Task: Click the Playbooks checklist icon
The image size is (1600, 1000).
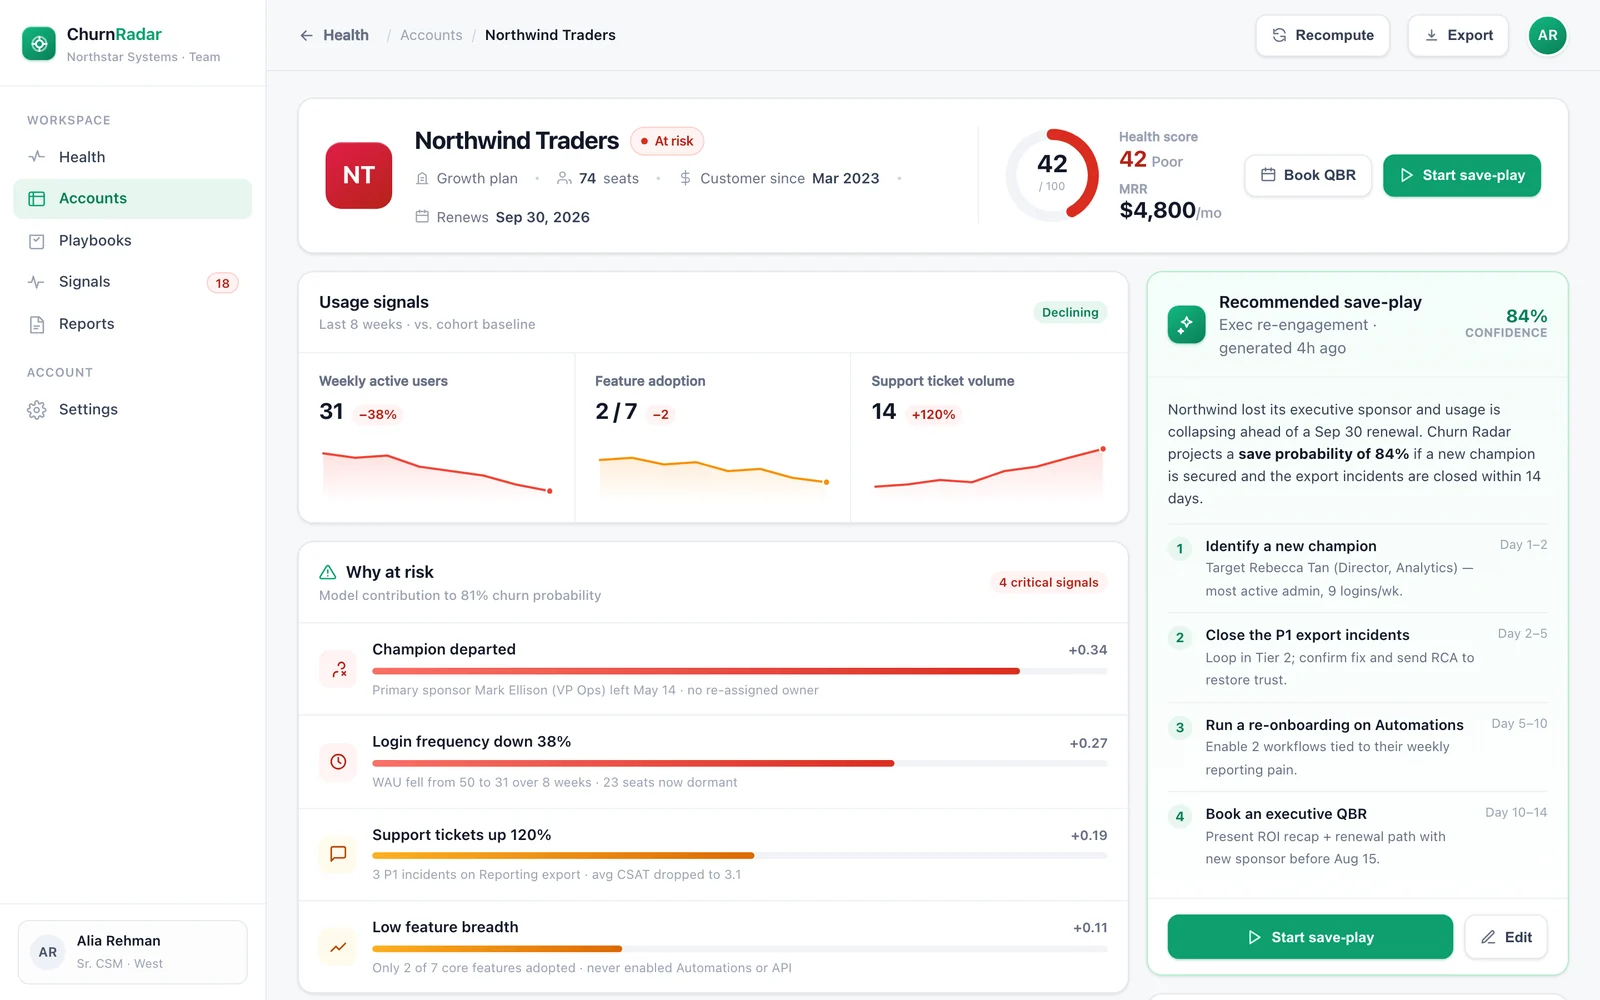Action: pyautogui.click(x=37, y=241)
